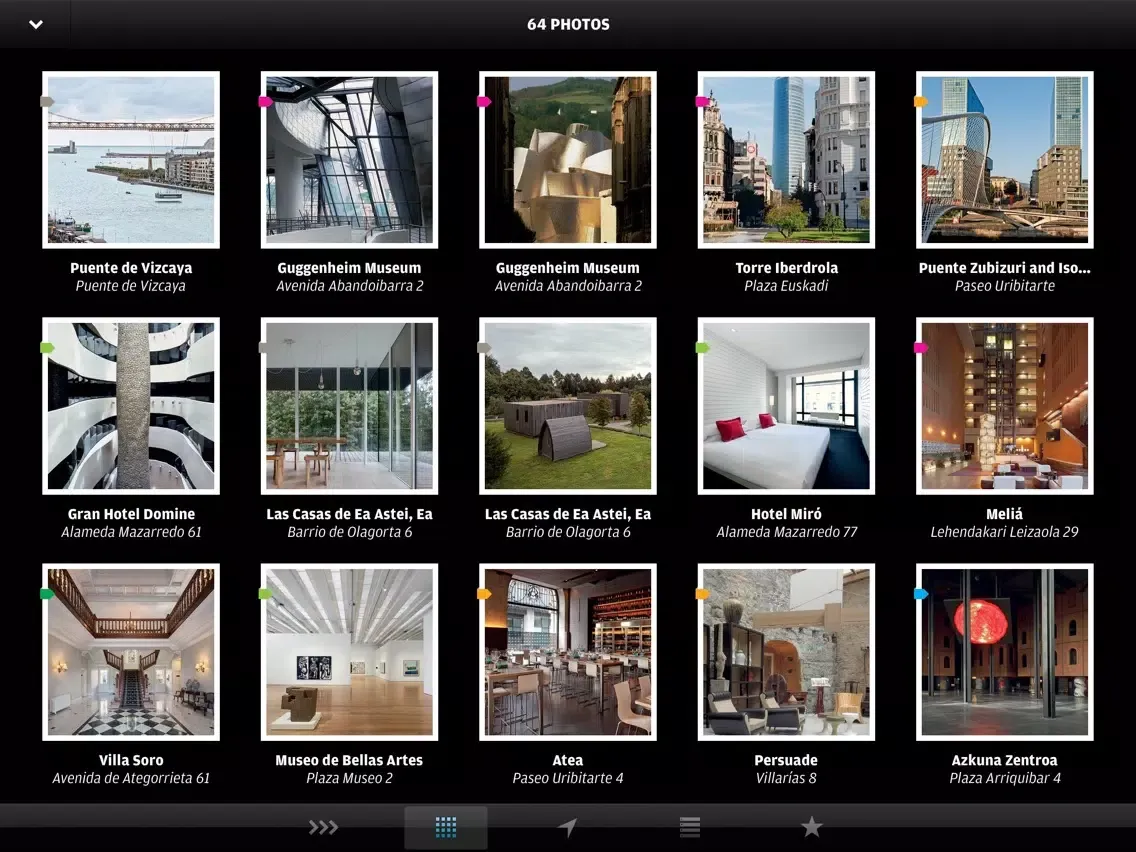
Task: Click the pink tag on Torre Iberdrola
Action: 703,101
